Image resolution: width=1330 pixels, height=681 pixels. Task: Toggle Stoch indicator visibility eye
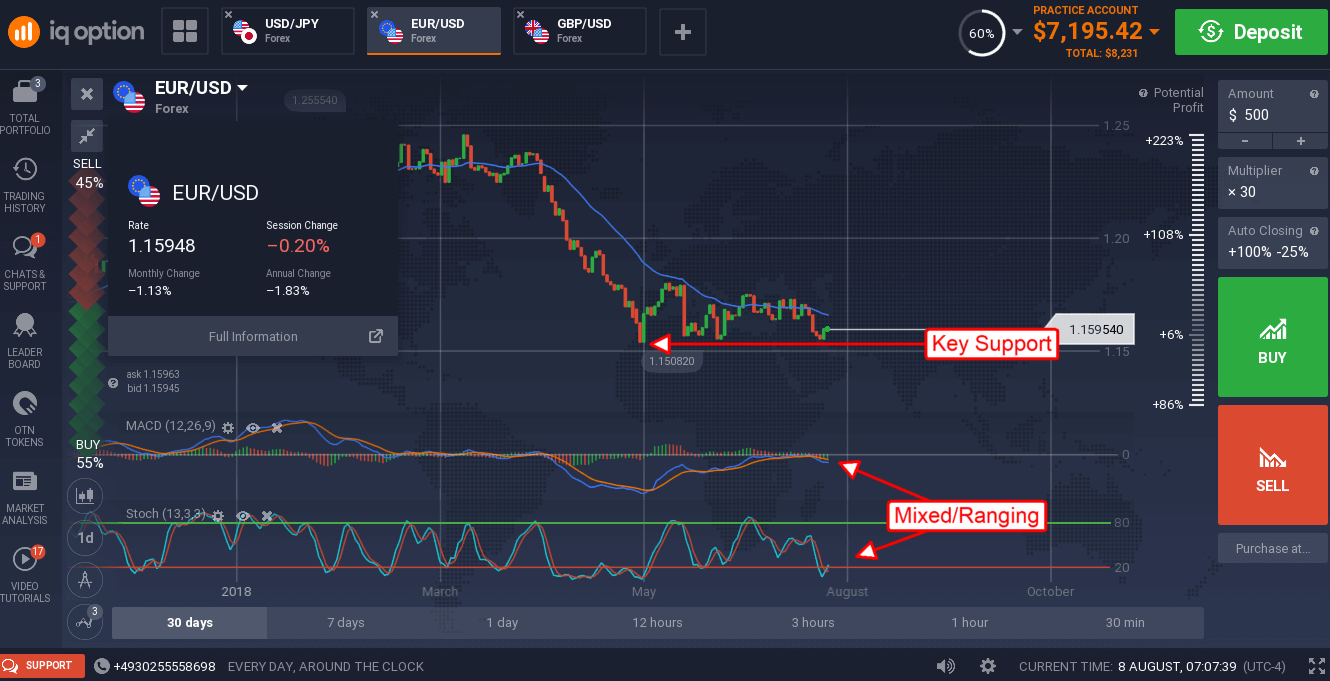pyautogui.click(x=242, y=516)
